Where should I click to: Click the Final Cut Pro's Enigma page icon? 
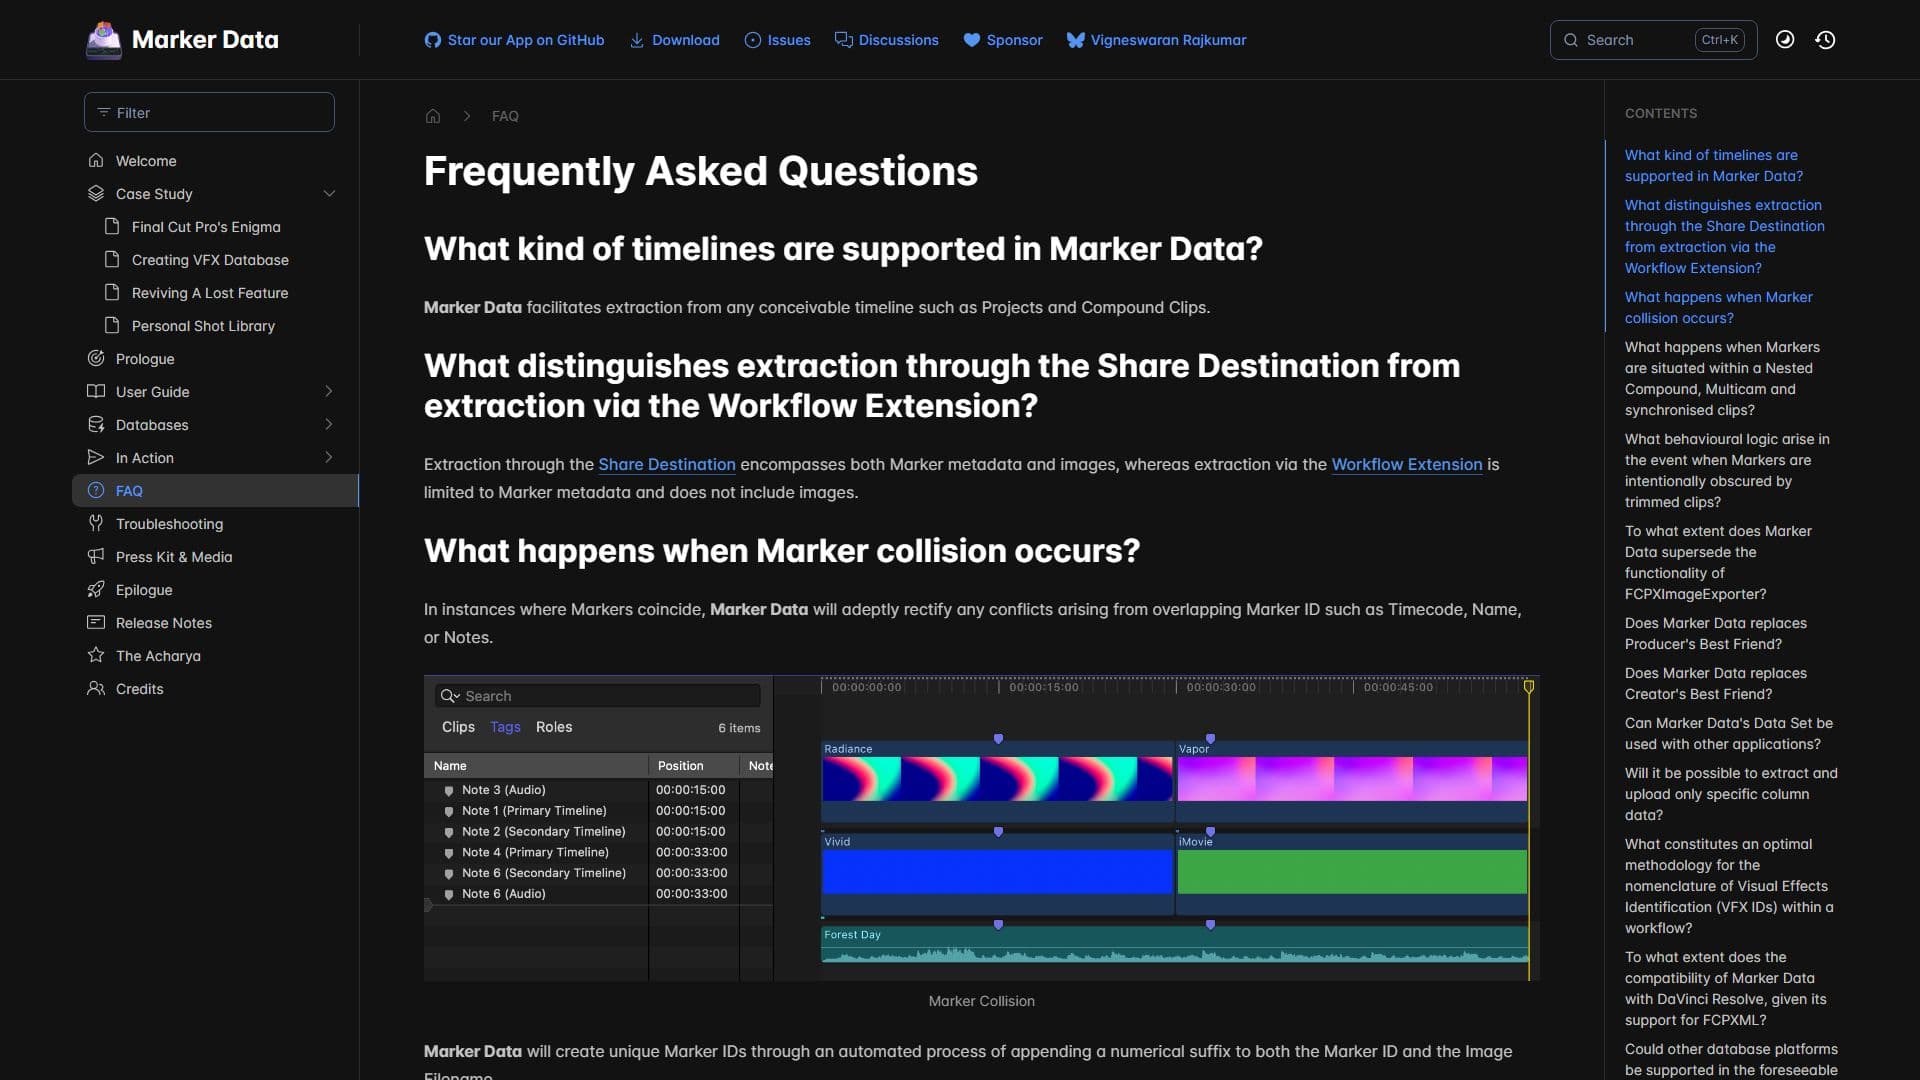click(x=112, y=226)
